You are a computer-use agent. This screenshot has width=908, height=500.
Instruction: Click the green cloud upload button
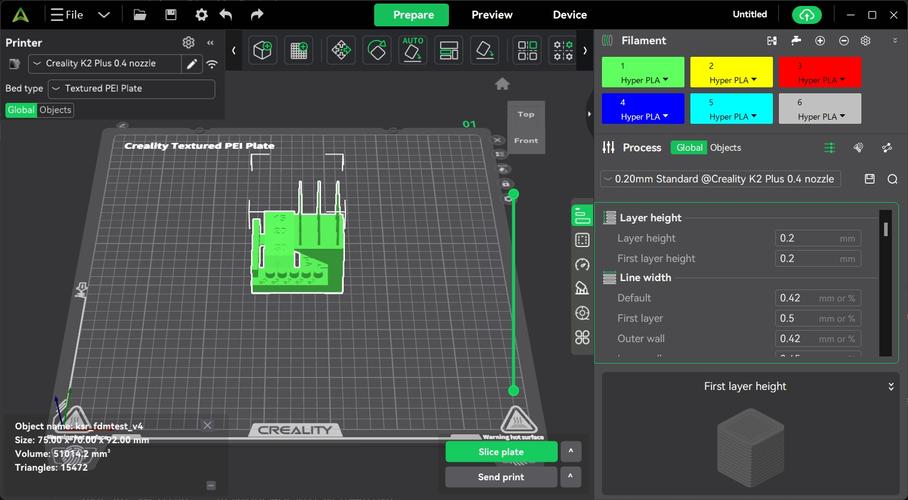(x=807, y=15)
